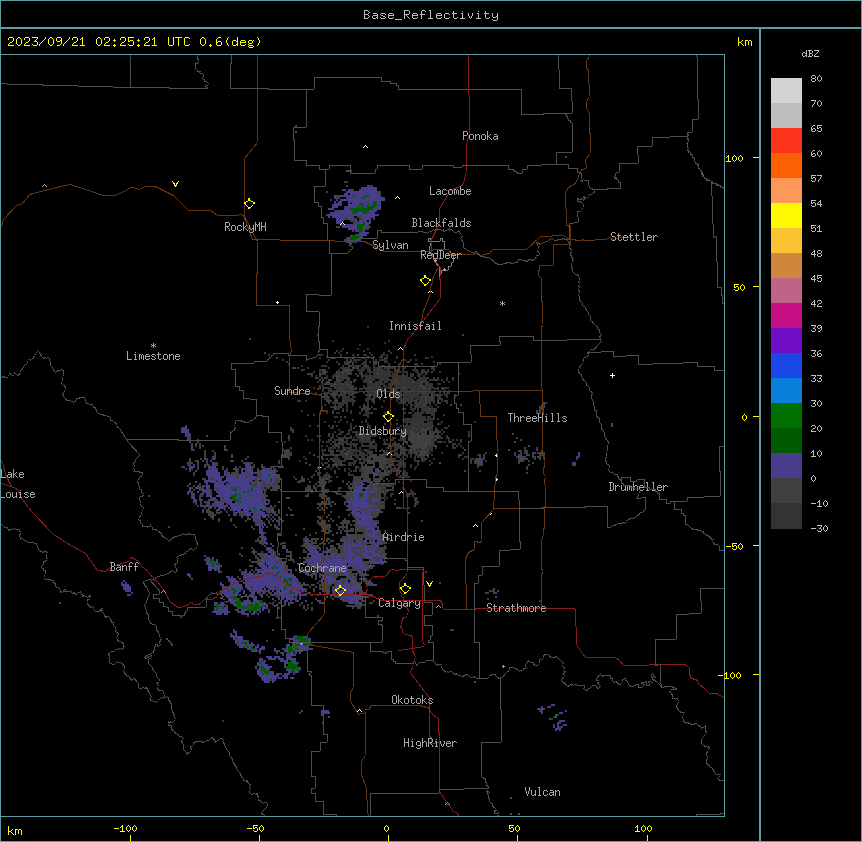Select the Blackfalds label on the map
The width and height of the screenshot is (862, 842).
coord(441,223)
